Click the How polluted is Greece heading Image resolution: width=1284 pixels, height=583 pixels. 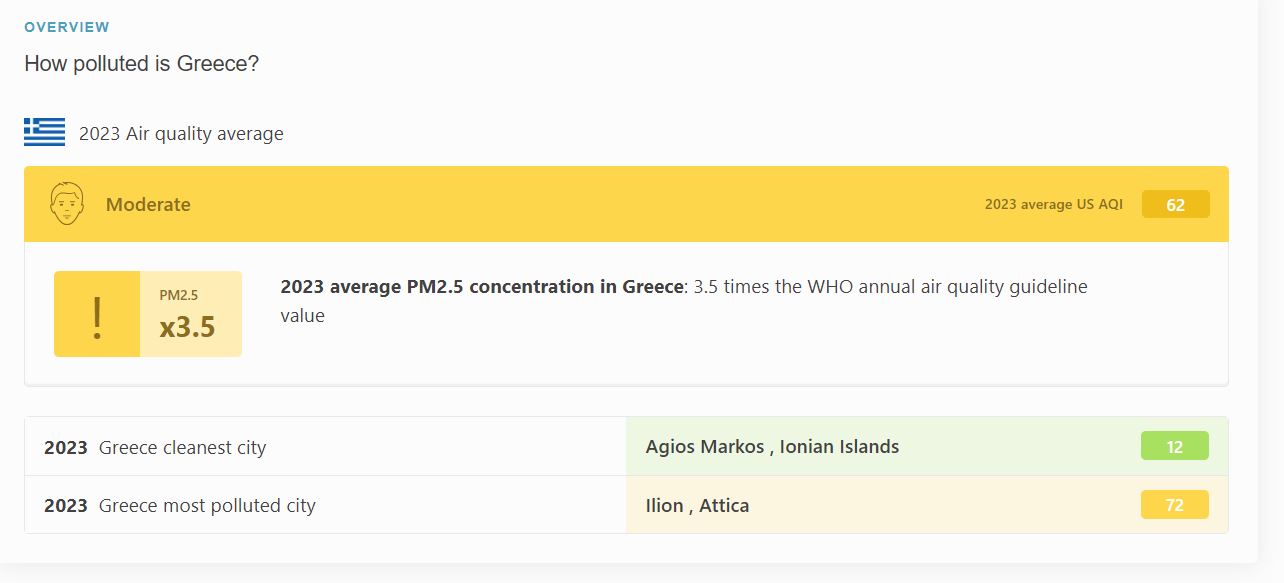click(142, 64)
